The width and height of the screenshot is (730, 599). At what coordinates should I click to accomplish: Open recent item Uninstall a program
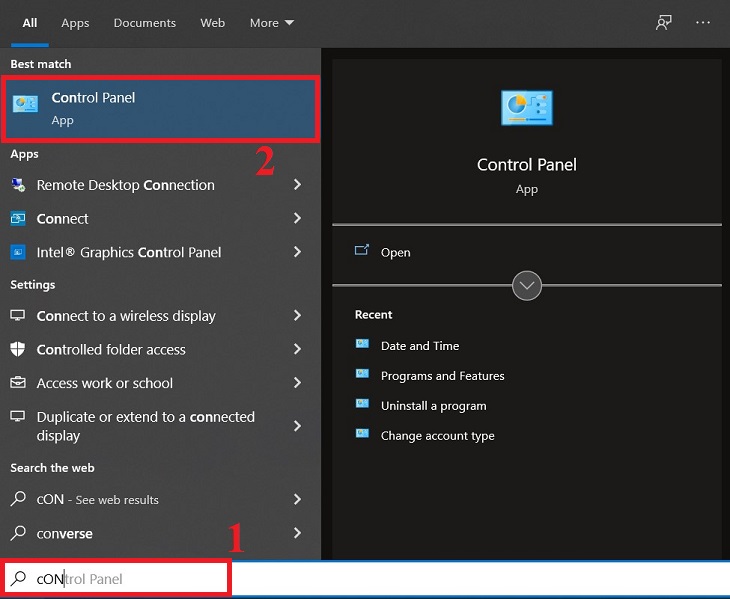click(x=433, y=406)
